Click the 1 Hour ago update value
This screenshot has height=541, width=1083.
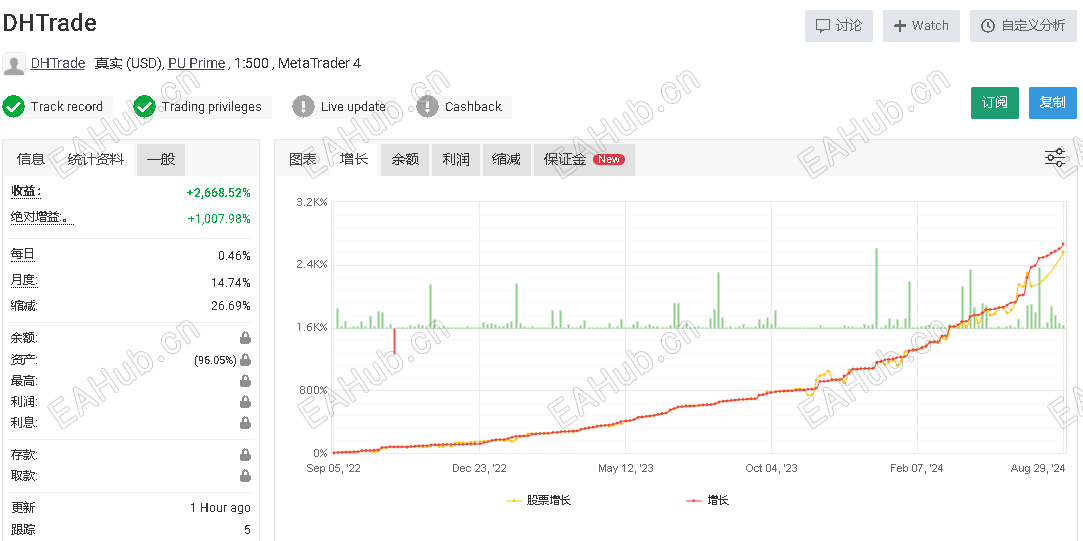click(220, 508)
